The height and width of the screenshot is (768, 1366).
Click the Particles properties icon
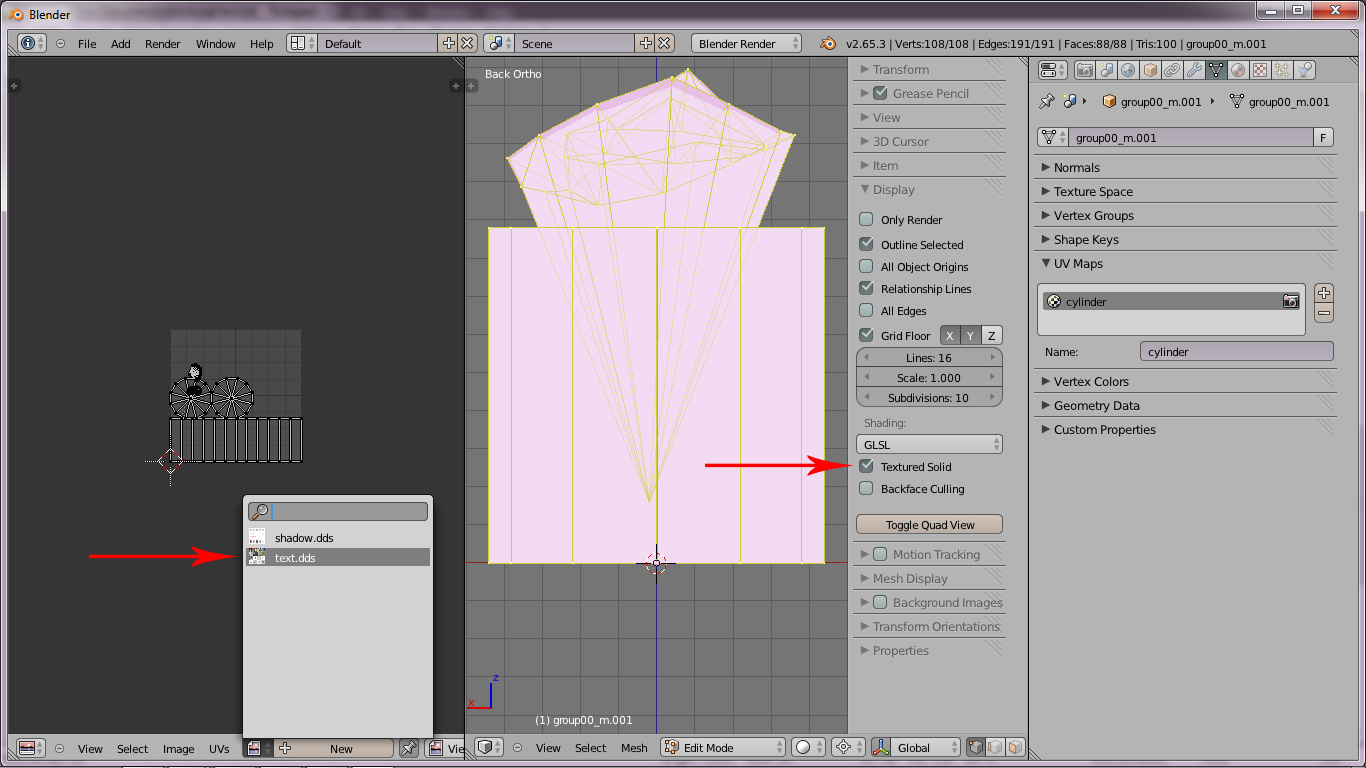point(1282,70)
